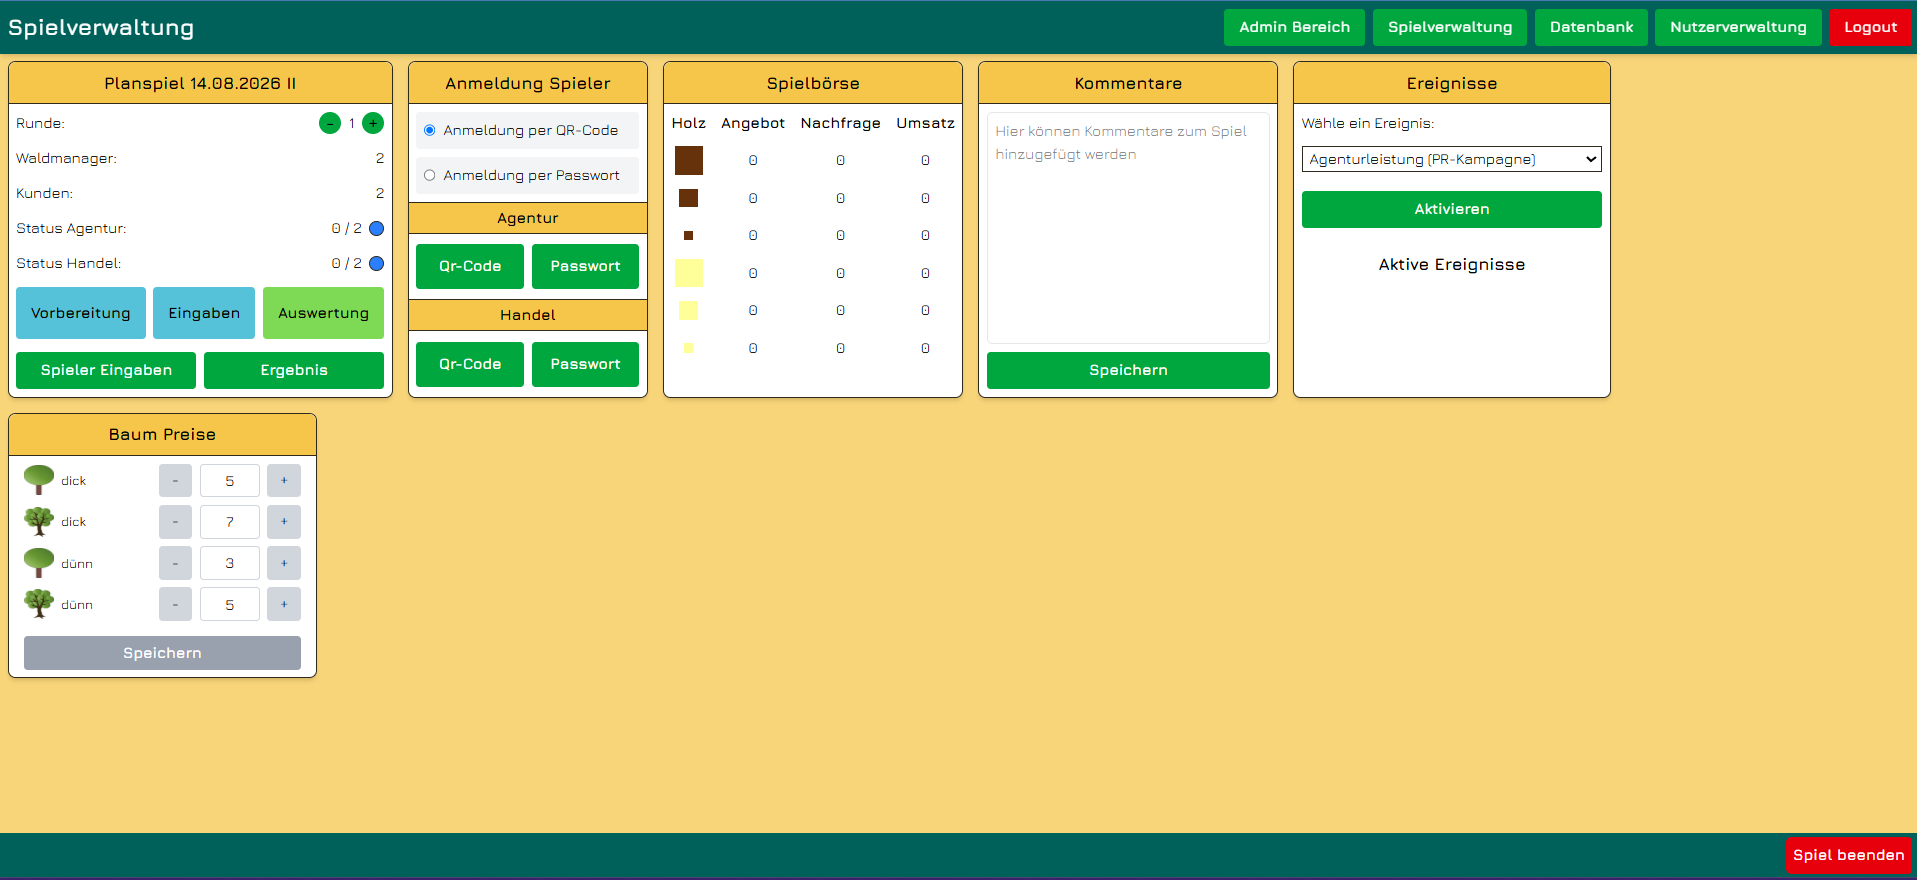Select Anmeldung per QR-Code option
Screen dimensions: 1917x880
430,130
